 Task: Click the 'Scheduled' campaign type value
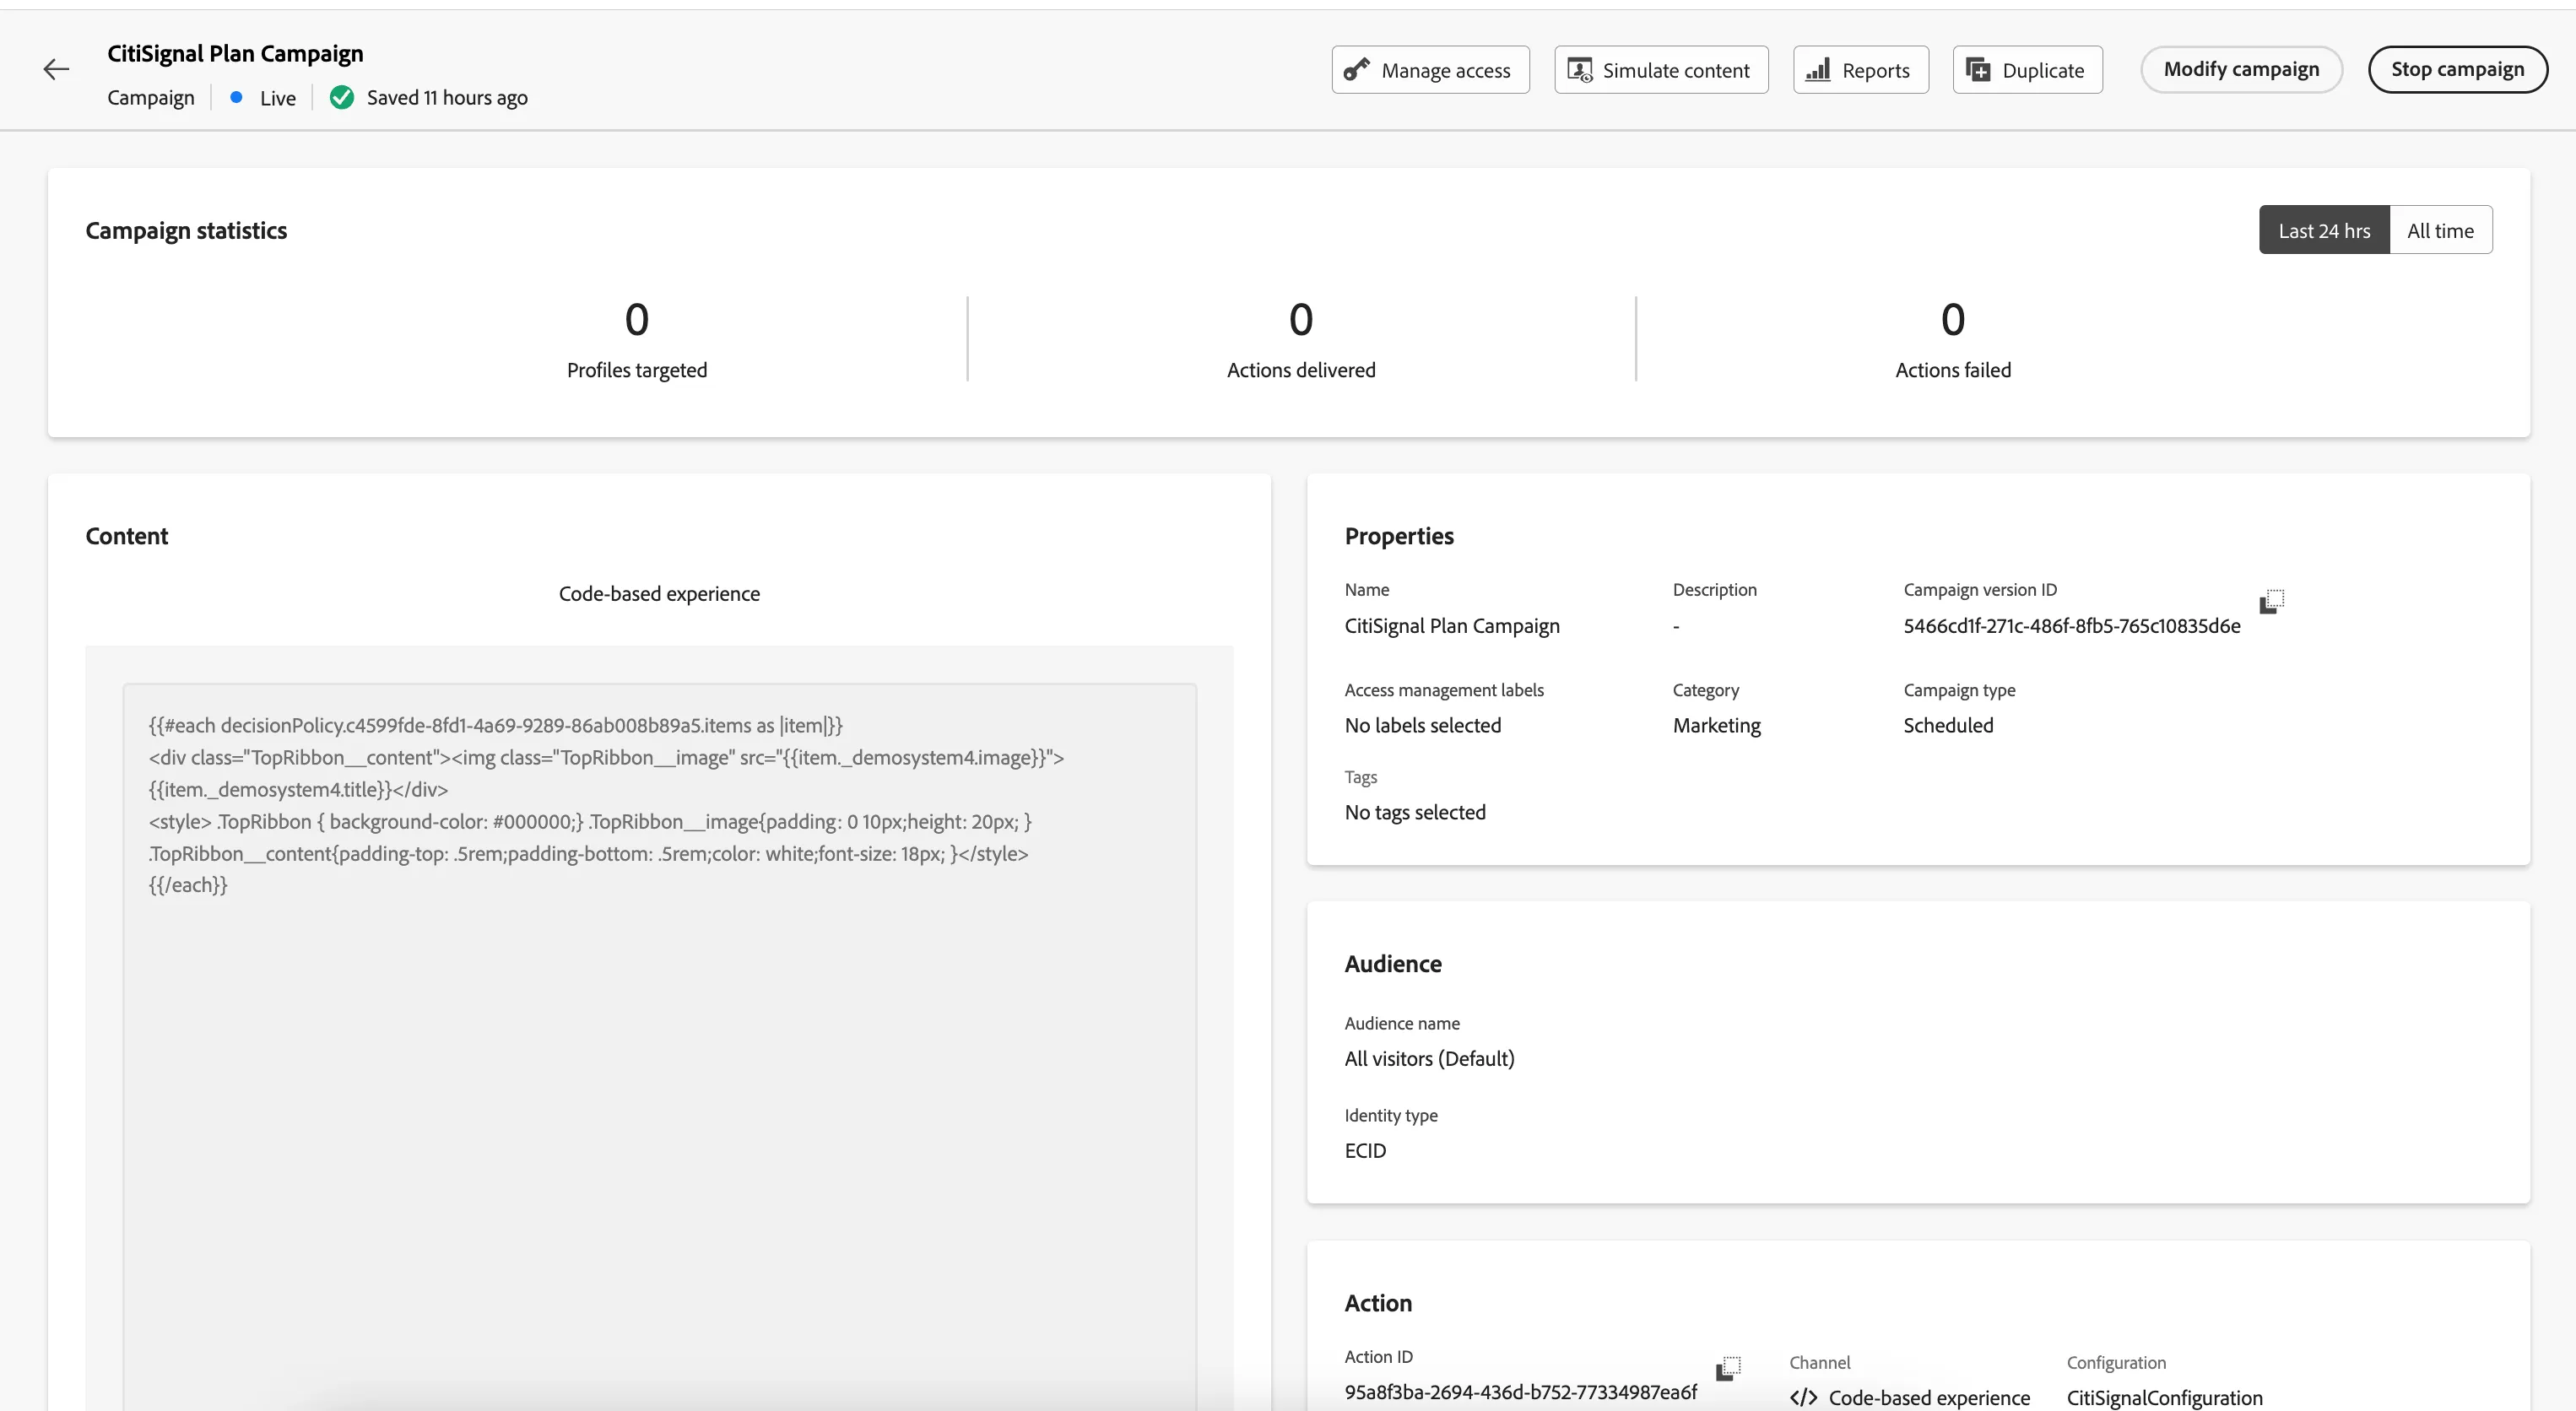1948,726
